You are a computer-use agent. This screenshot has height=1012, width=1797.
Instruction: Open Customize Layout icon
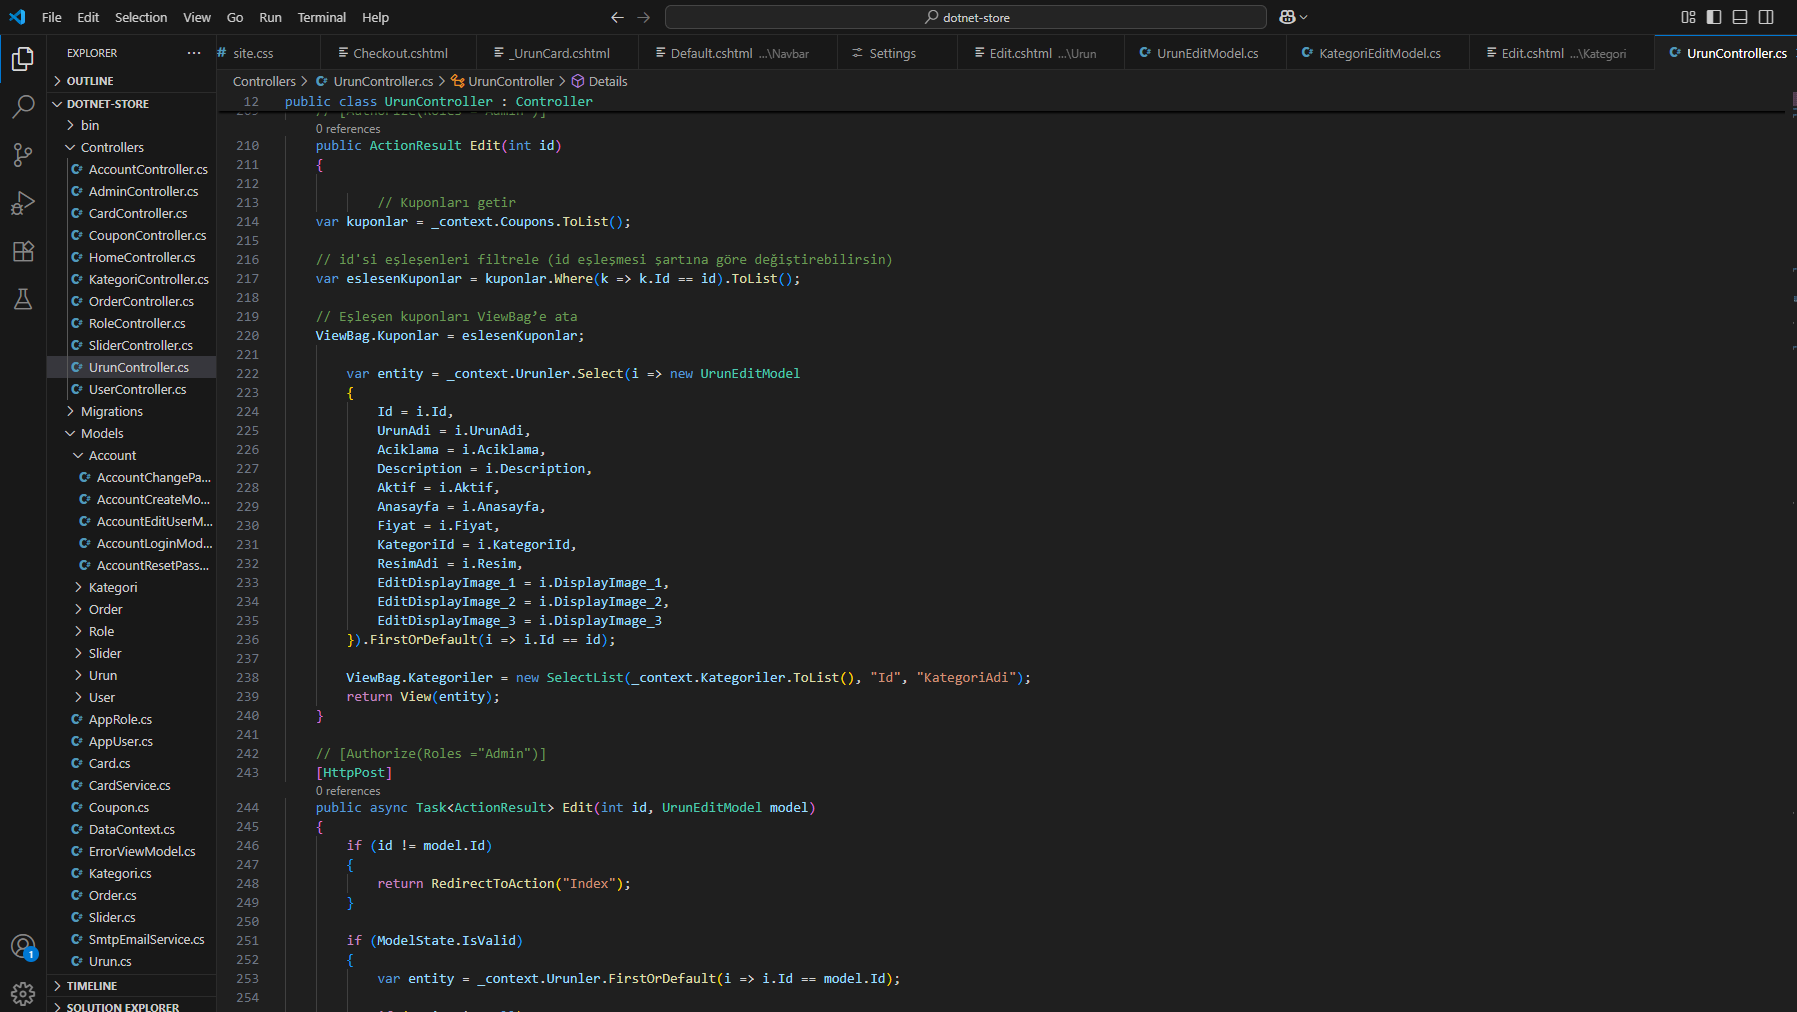tap(1688, 17)
